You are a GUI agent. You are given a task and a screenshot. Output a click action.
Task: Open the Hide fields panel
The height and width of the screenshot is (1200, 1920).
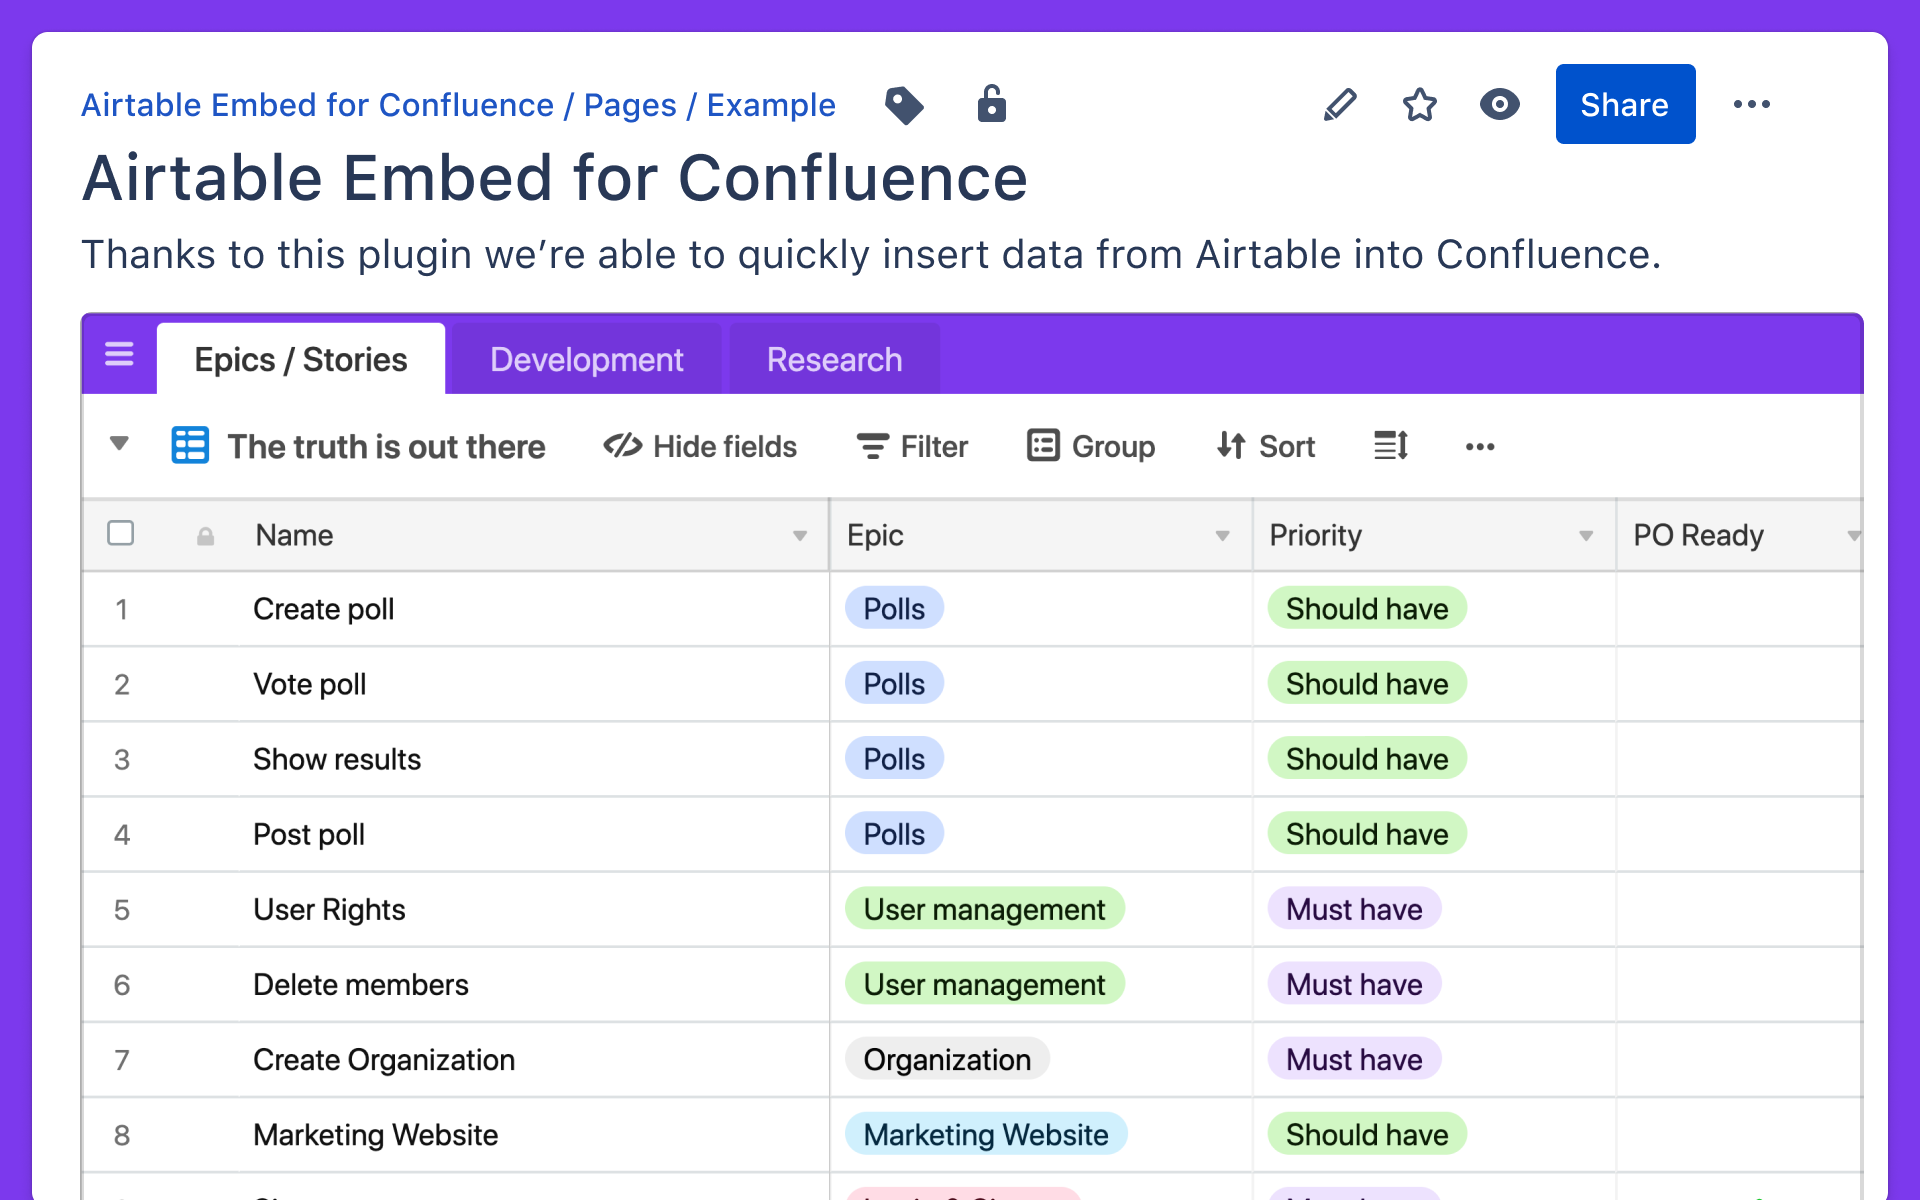pyautogui.click(x=700, y=447)
